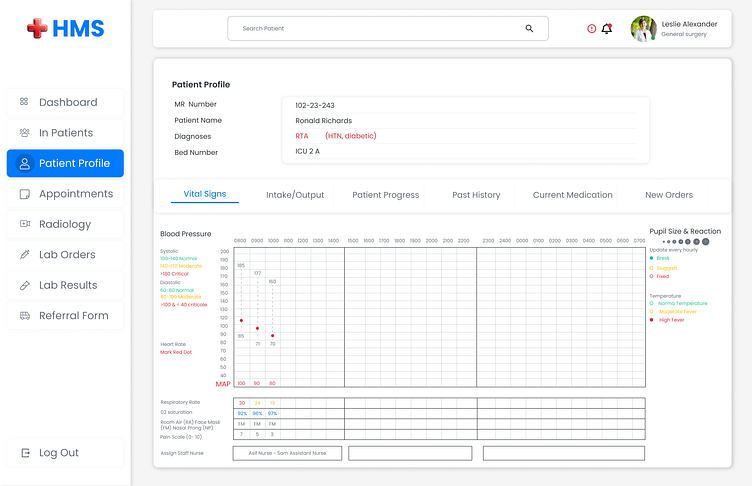Viewport: 752px width, 486px height.
Task: Select the largest pupil size circle
Action: click(705, 242)
